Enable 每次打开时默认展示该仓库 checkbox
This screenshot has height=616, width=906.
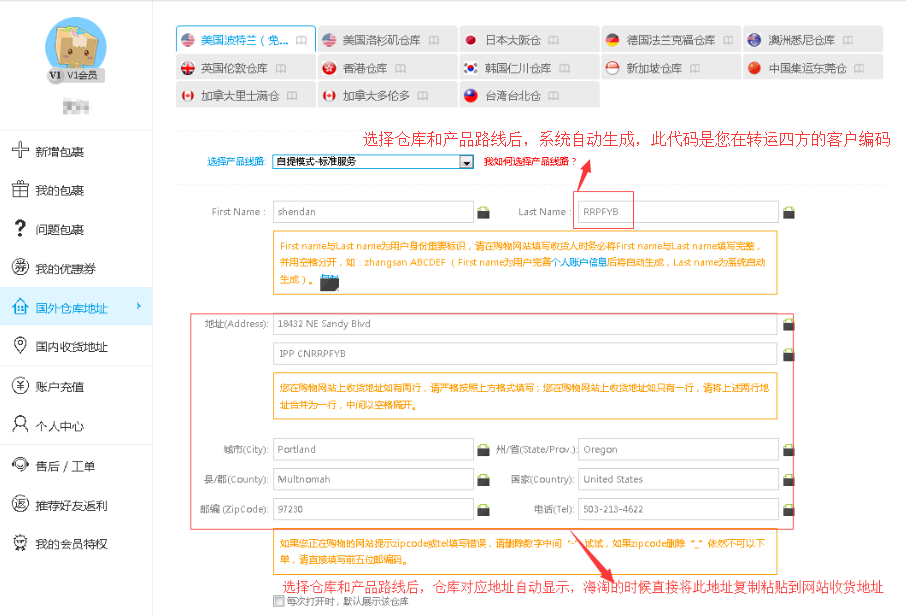pos(278,602)
